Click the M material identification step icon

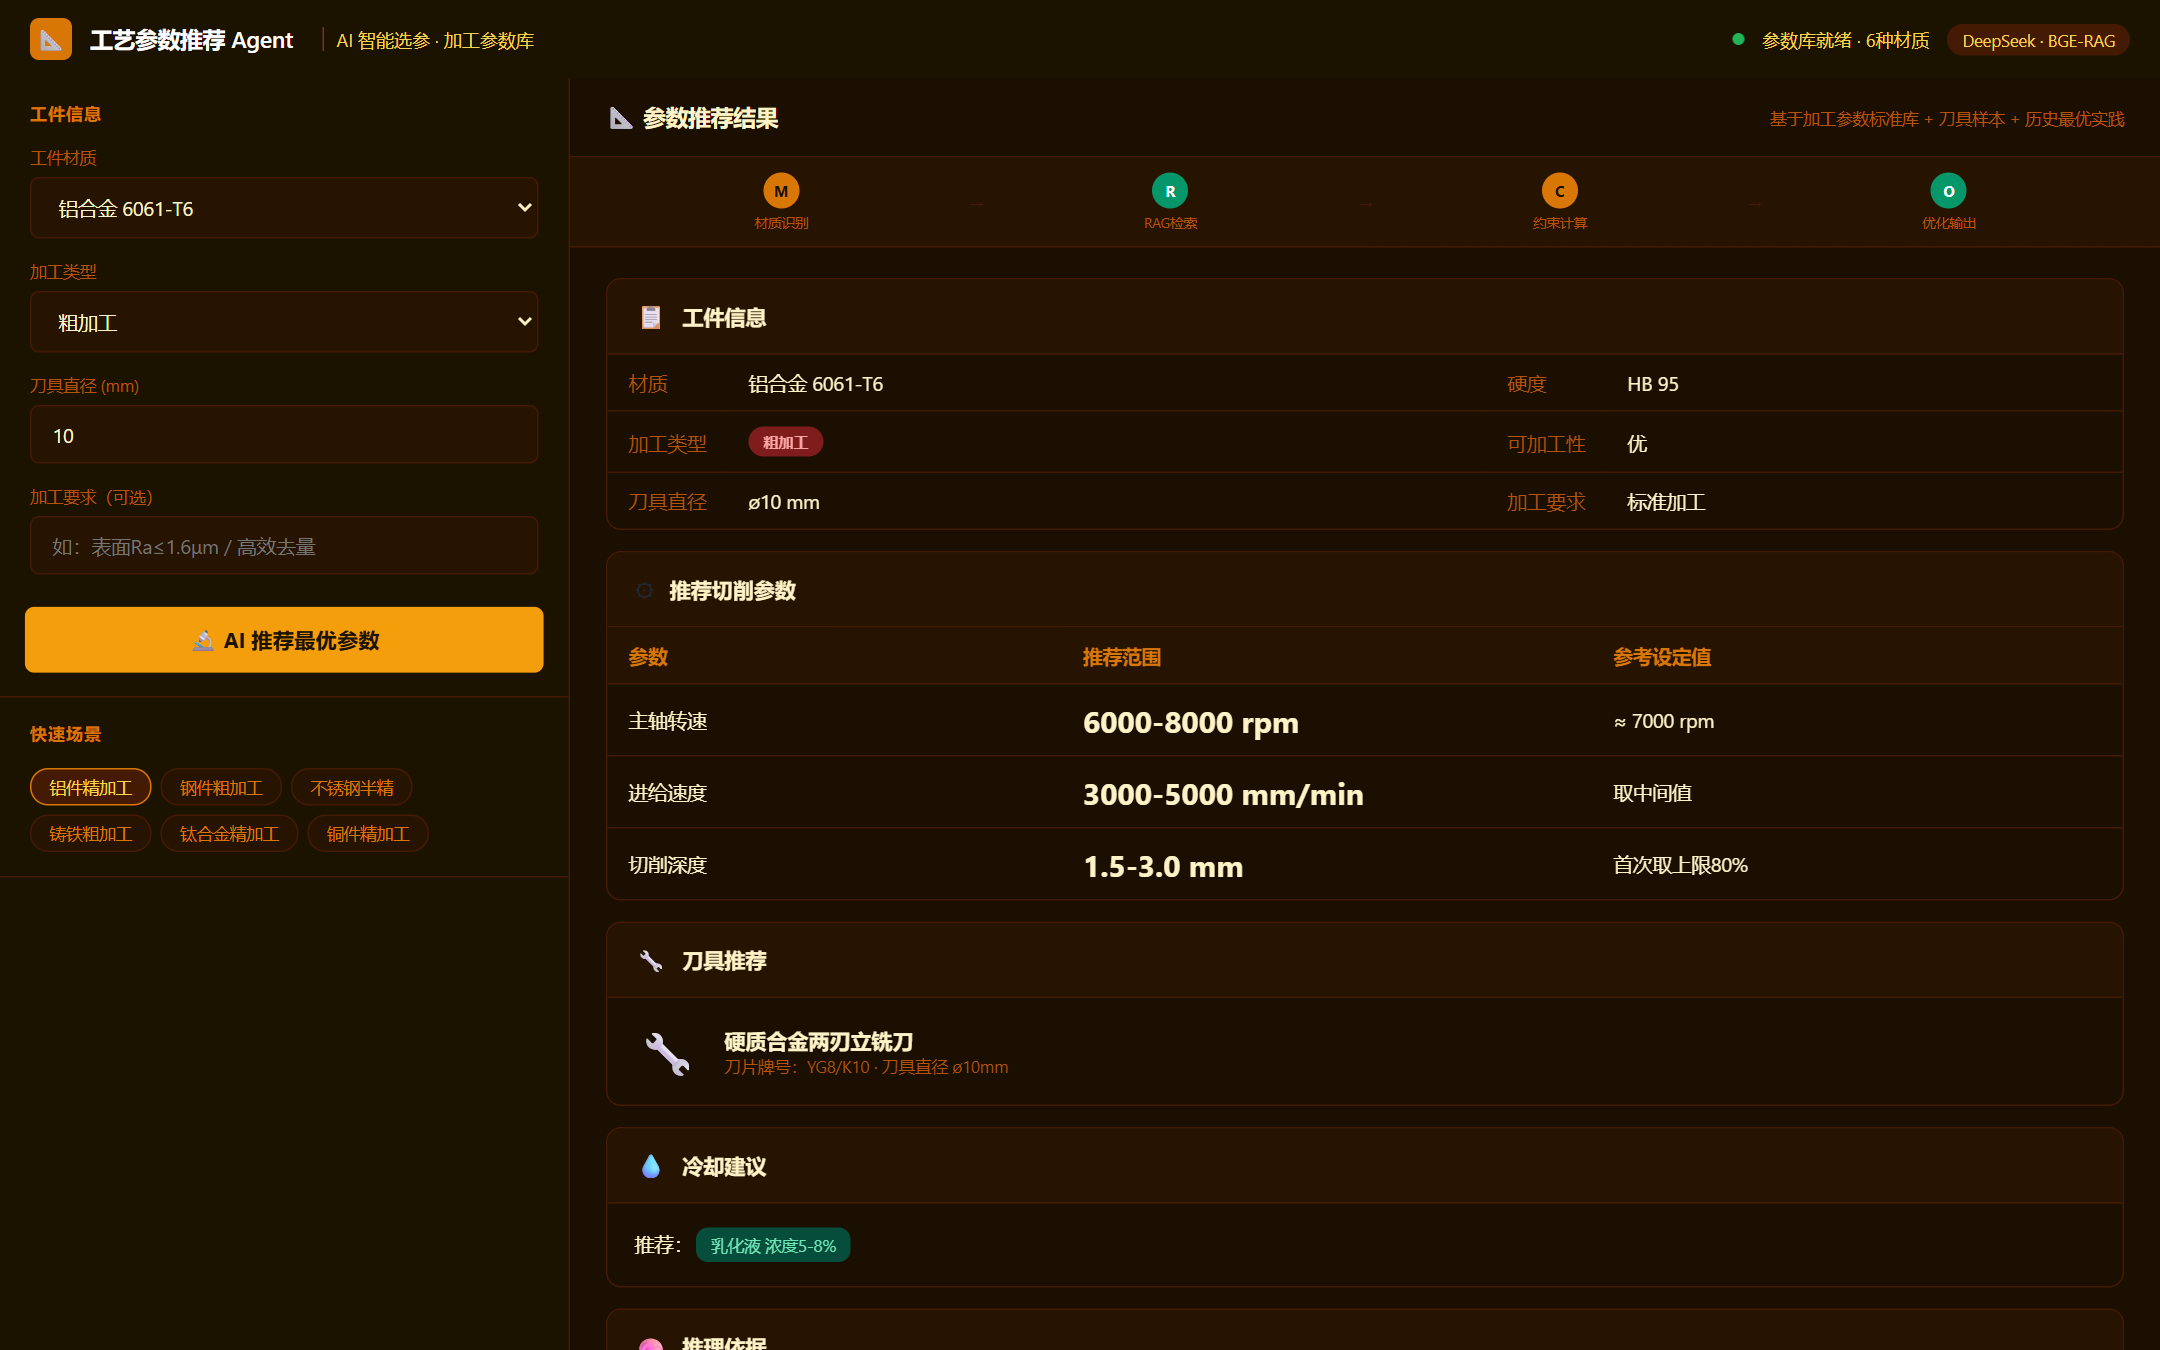point(781,191)
